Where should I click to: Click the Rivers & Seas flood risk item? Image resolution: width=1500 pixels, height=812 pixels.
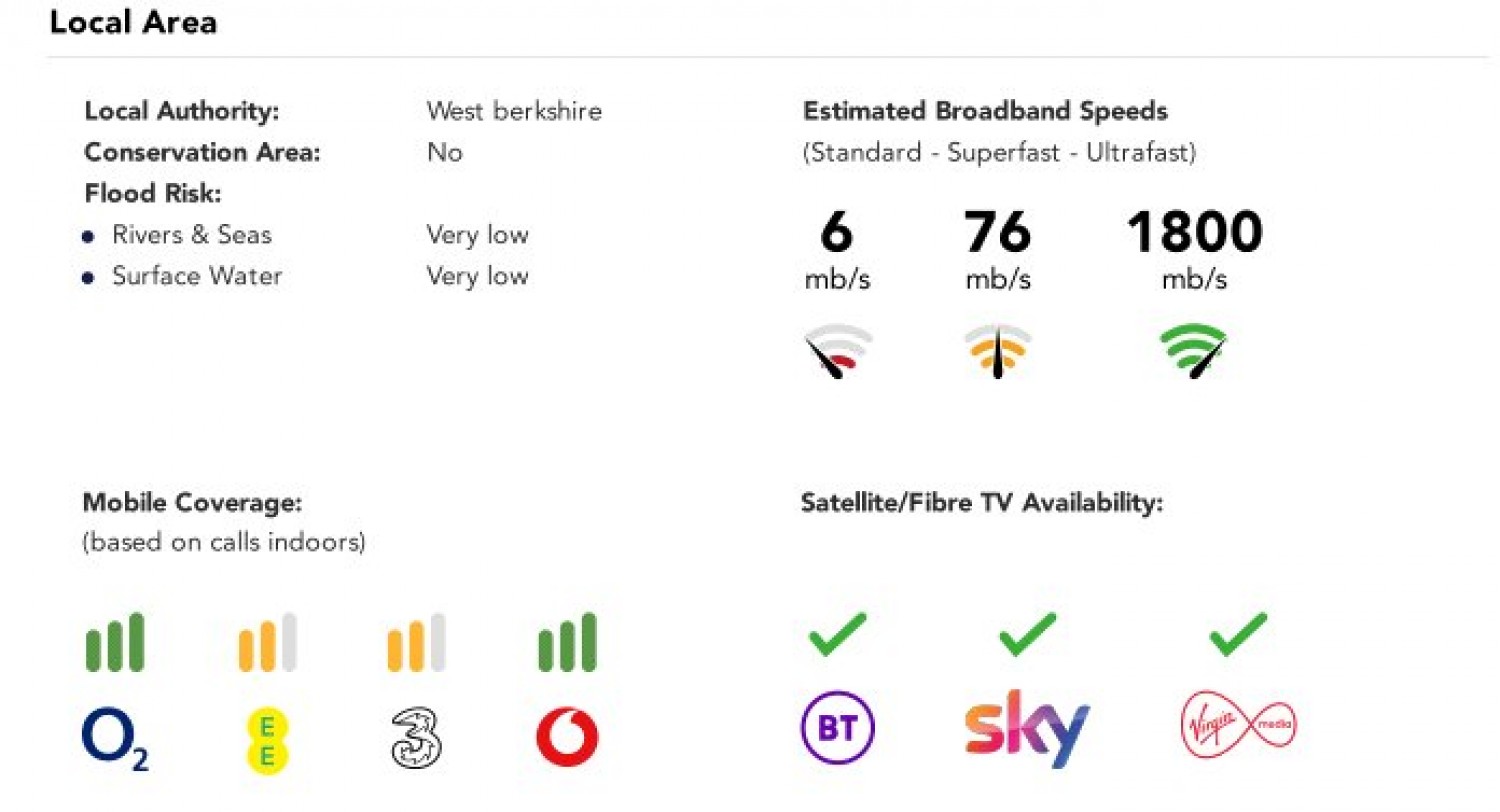[x=191, y=235]
